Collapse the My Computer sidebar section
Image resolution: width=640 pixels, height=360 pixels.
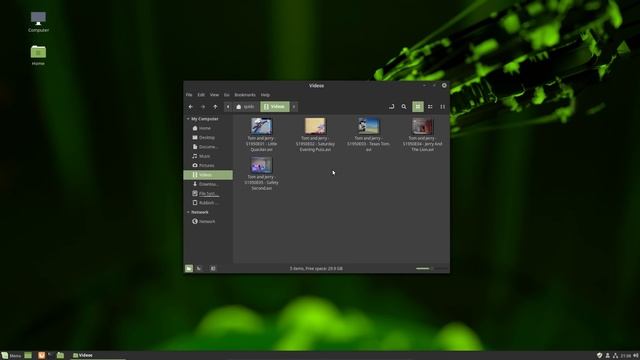click(188, 119)
